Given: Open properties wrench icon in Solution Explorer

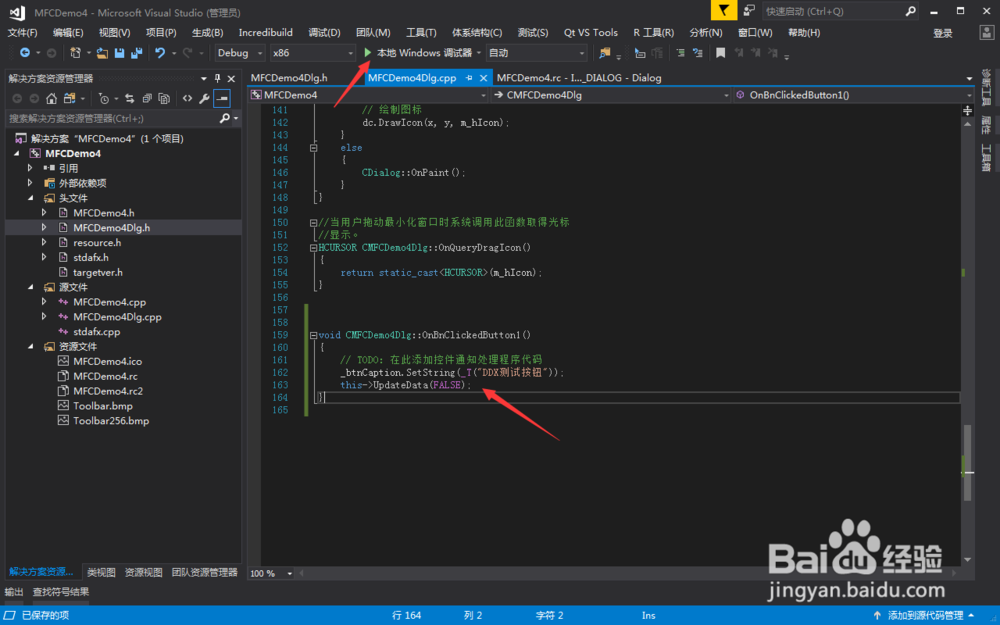Looking at the screenshot, I should (x=204, y=98).
